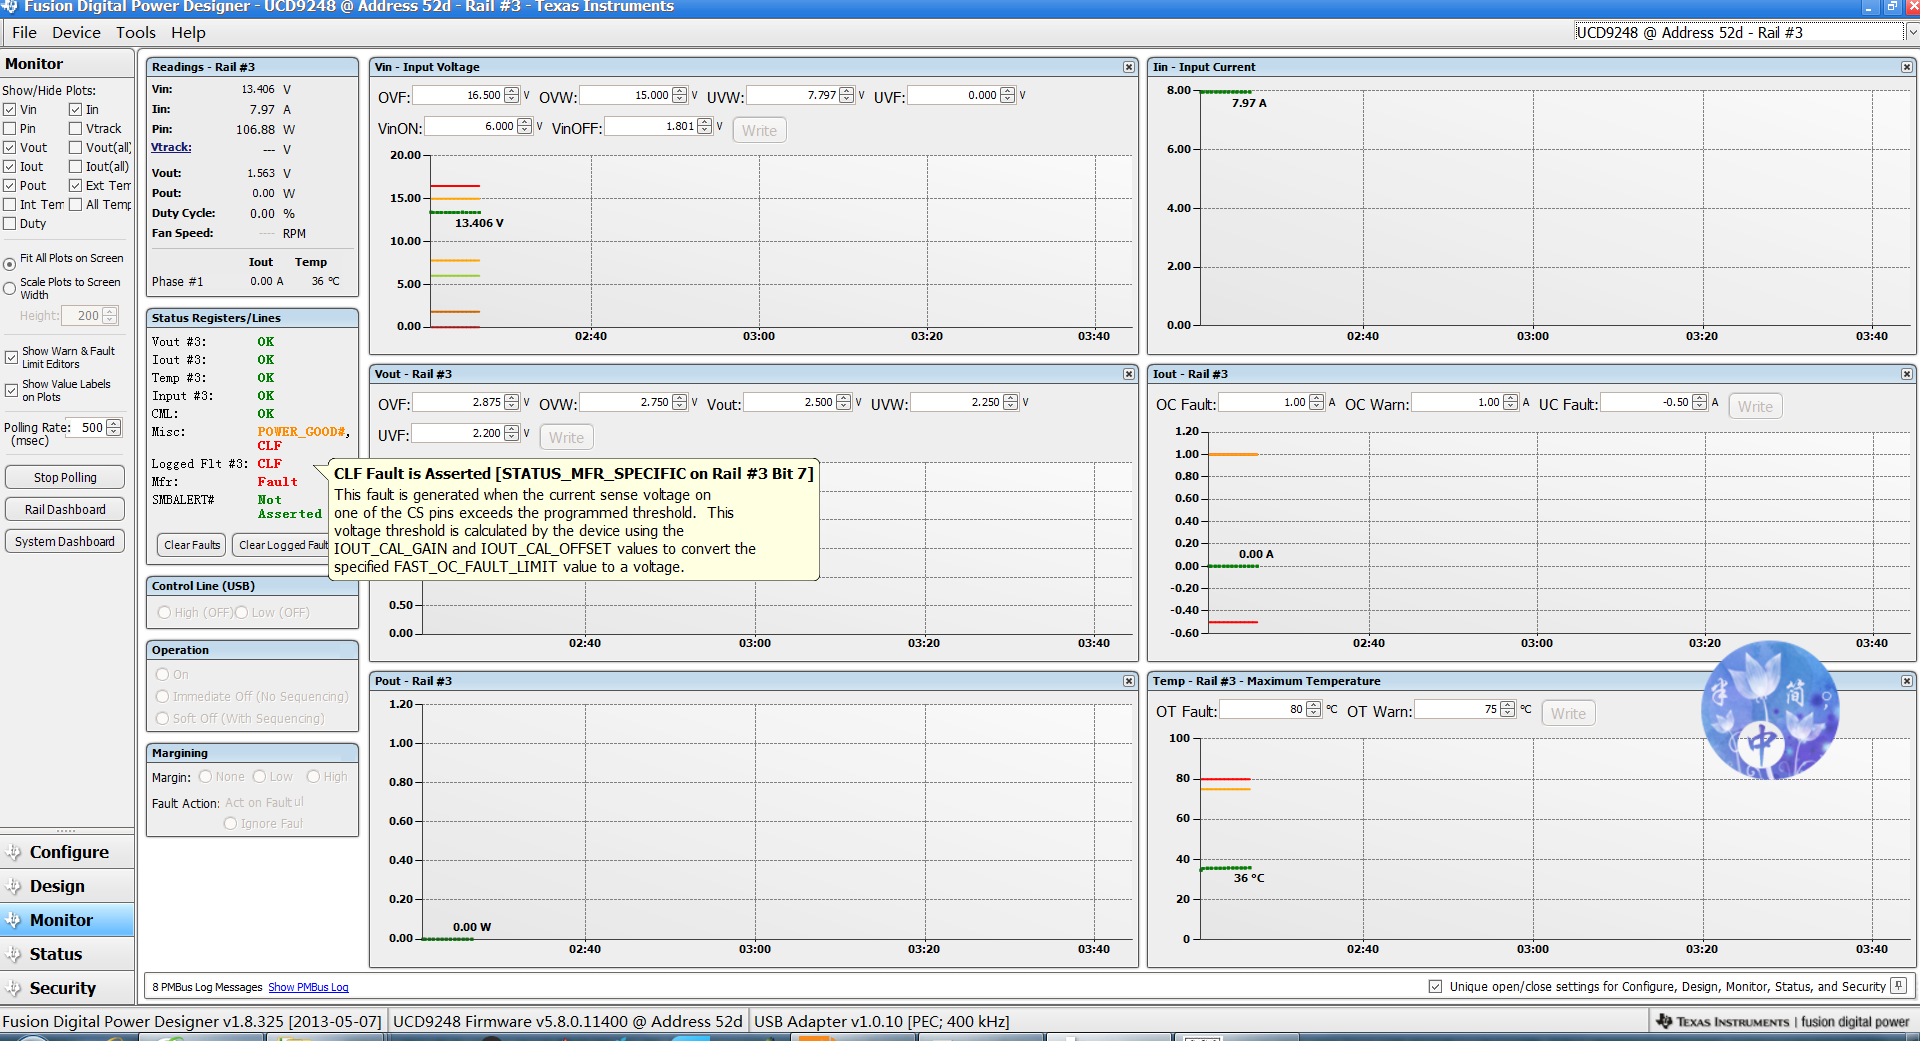Open the Rail Dashboard

pos(65,510)
